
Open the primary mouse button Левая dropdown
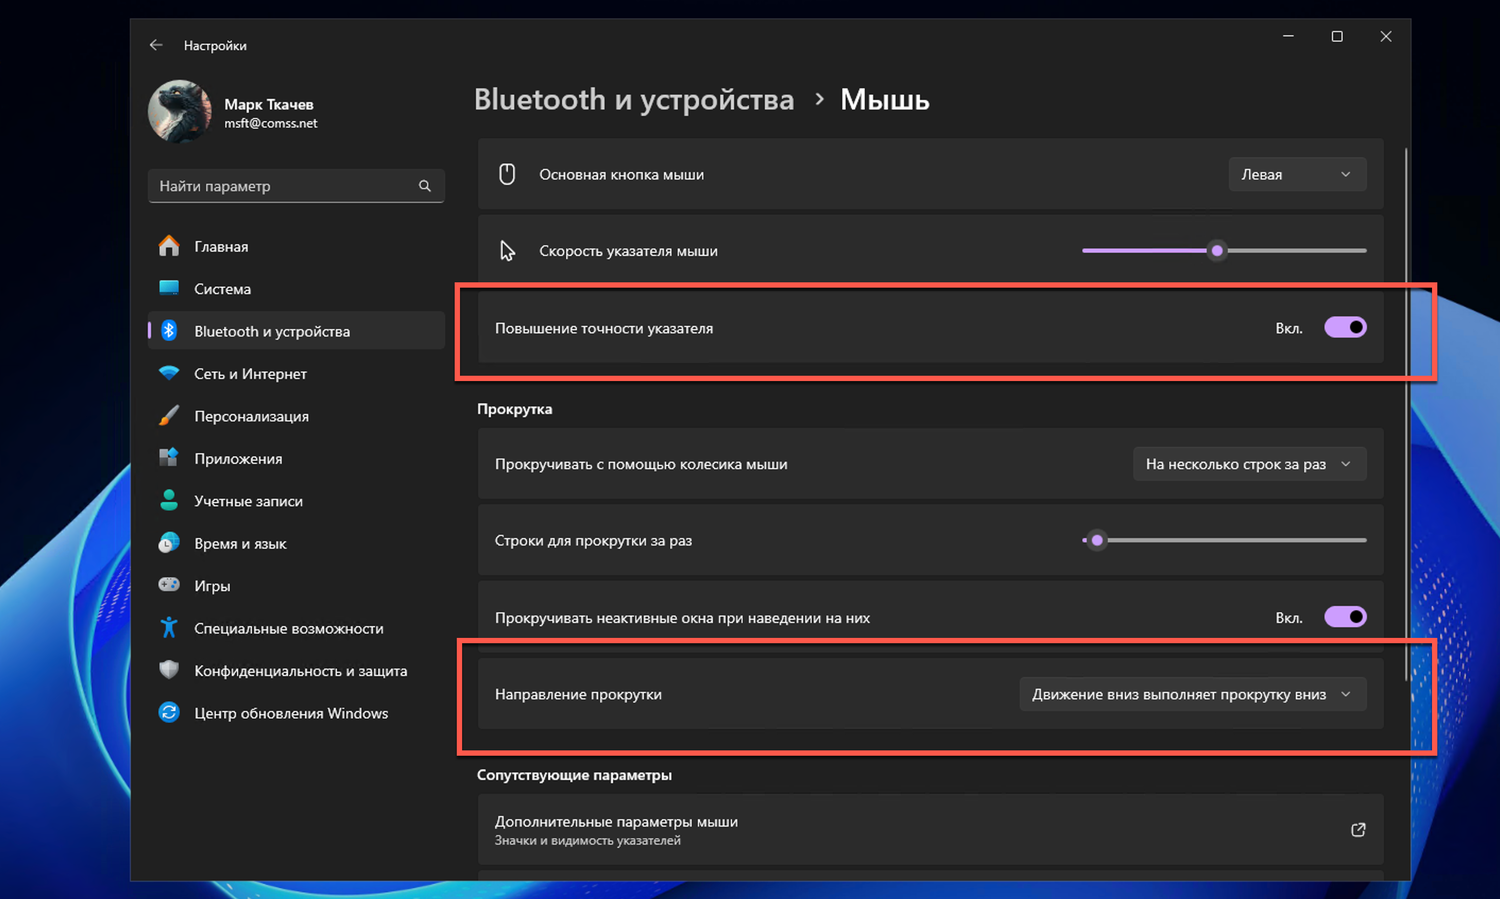point(1297,174)
